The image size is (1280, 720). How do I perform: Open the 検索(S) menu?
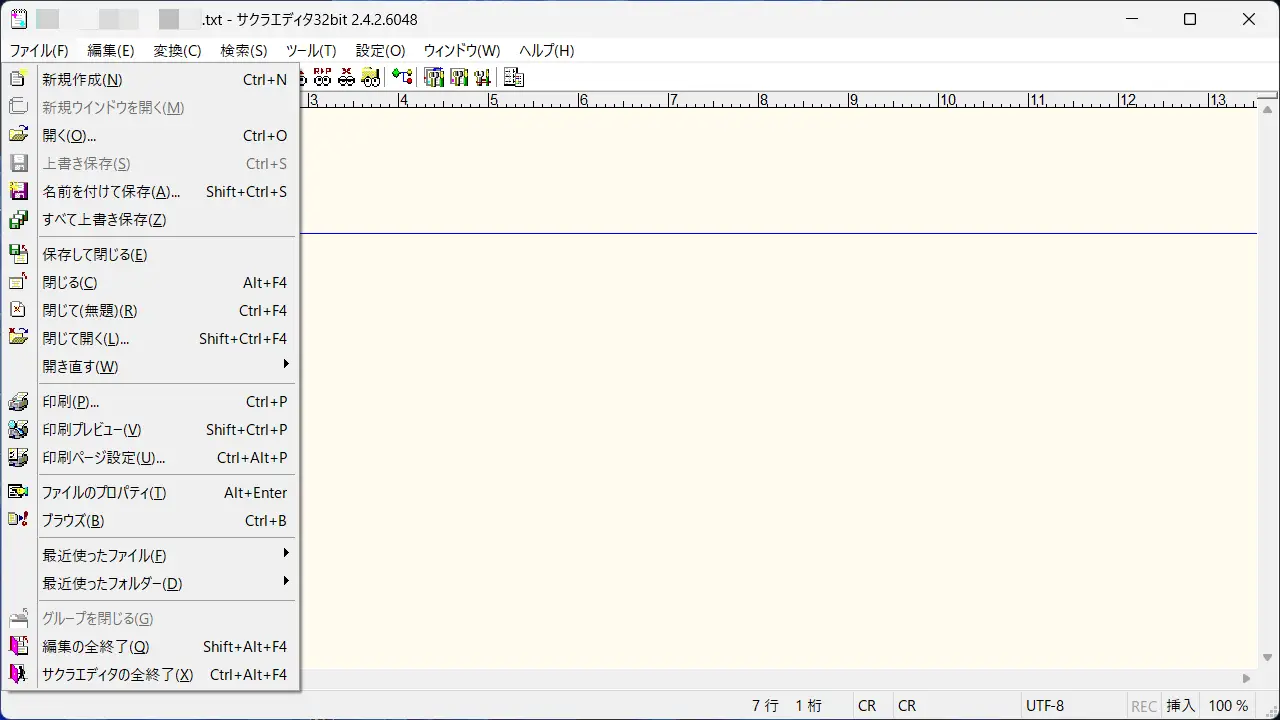click(x=243, y=51)
